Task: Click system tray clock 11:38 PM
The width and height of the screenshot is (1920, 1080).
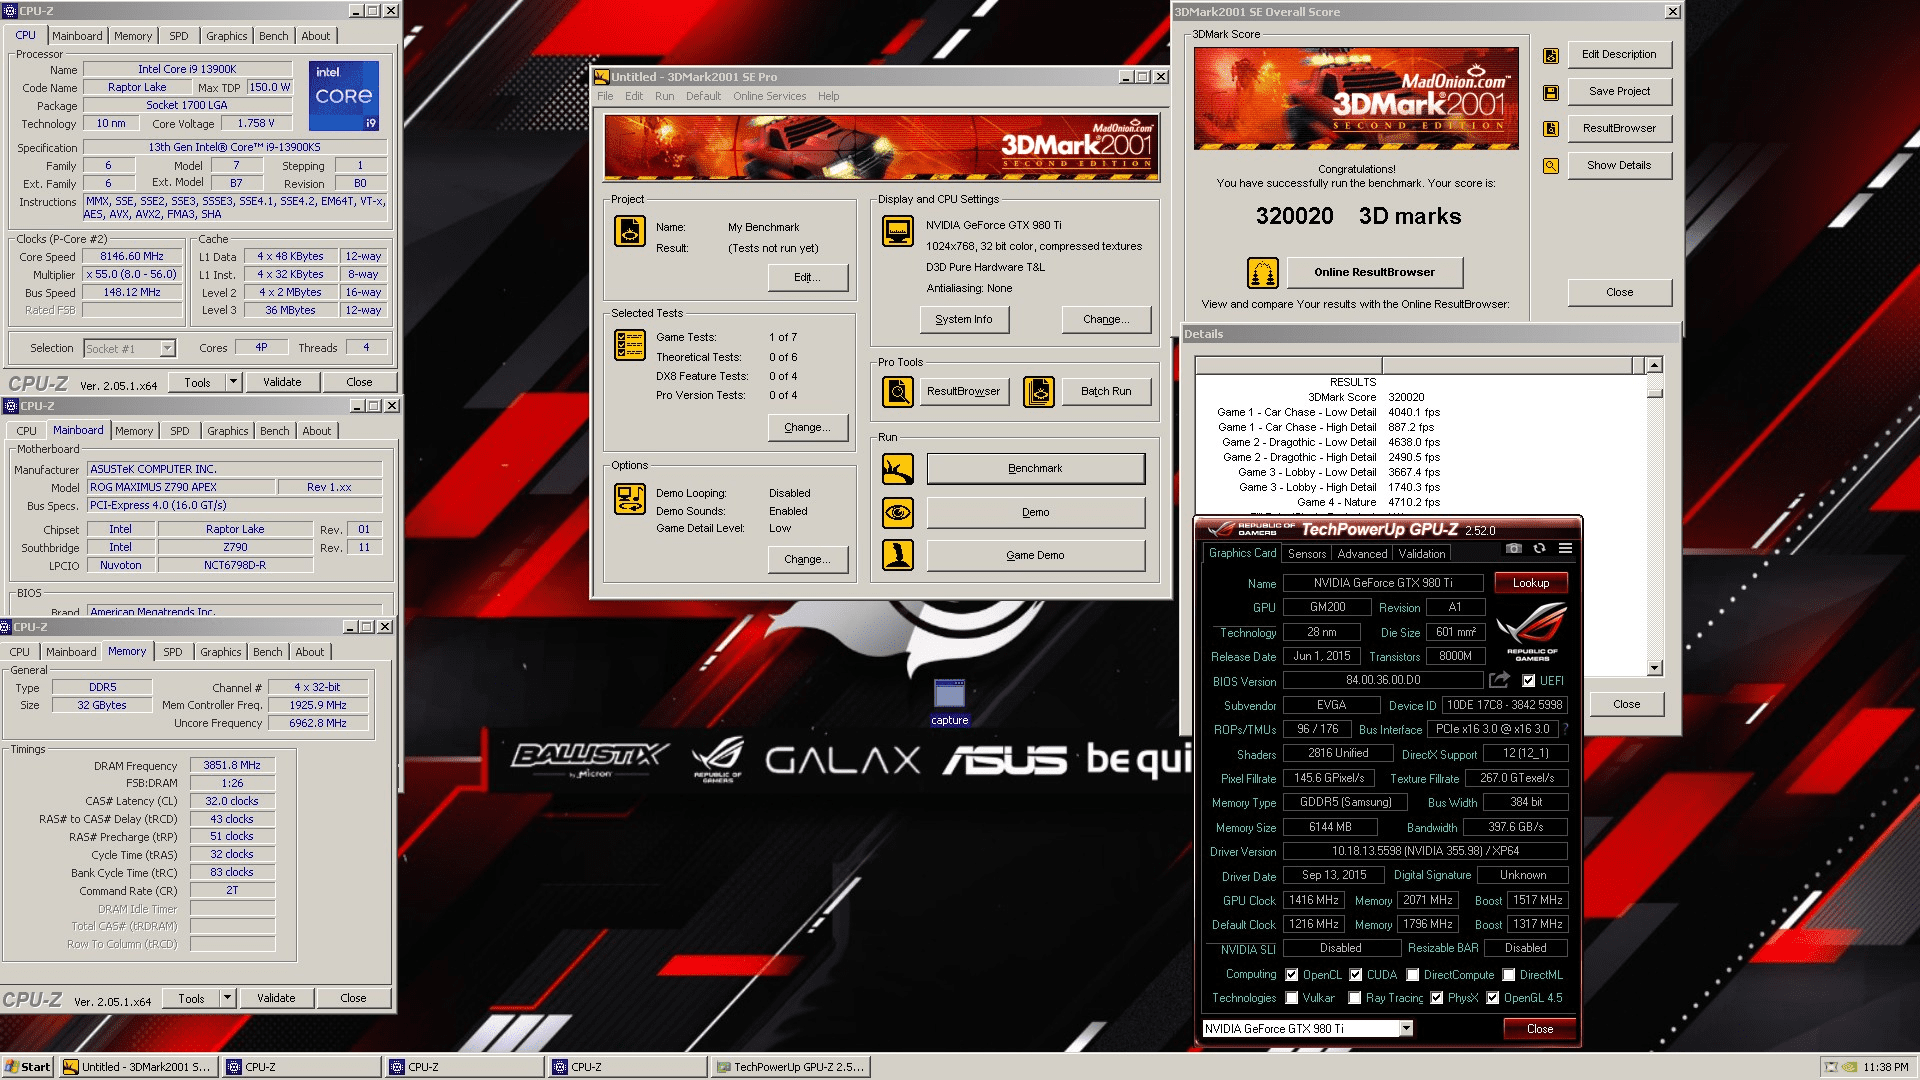Action: 1885,1067
